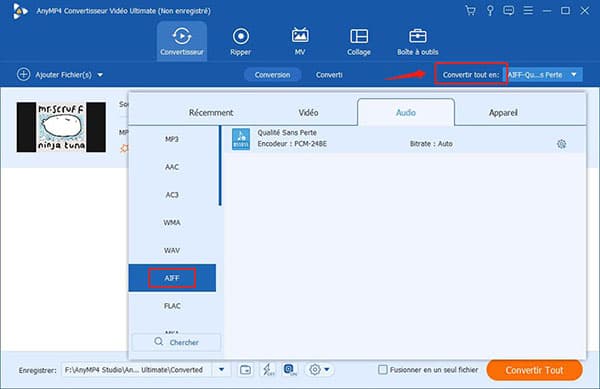The image size is (600, 389).
Task: Click the Convertir Tout button
Action: [534, 370]
